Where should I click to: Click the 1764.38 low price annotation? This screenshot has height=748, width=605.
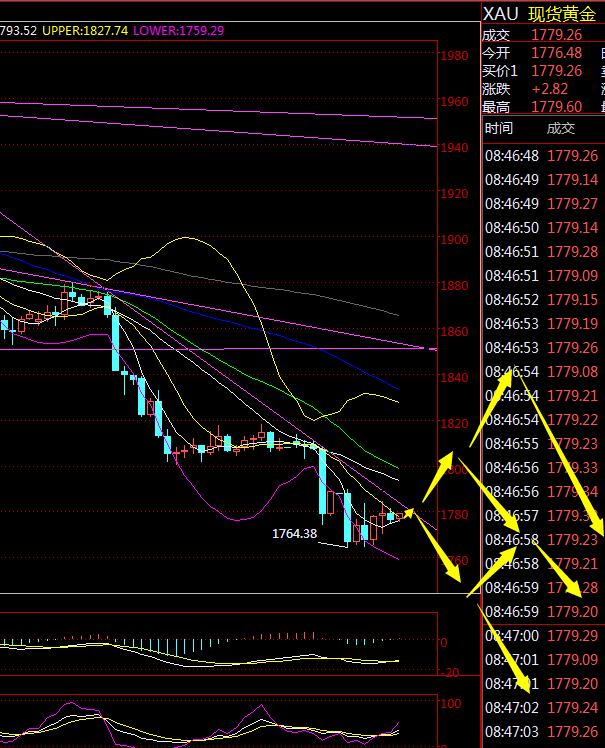pyautogui.click(x=294, y=534)
